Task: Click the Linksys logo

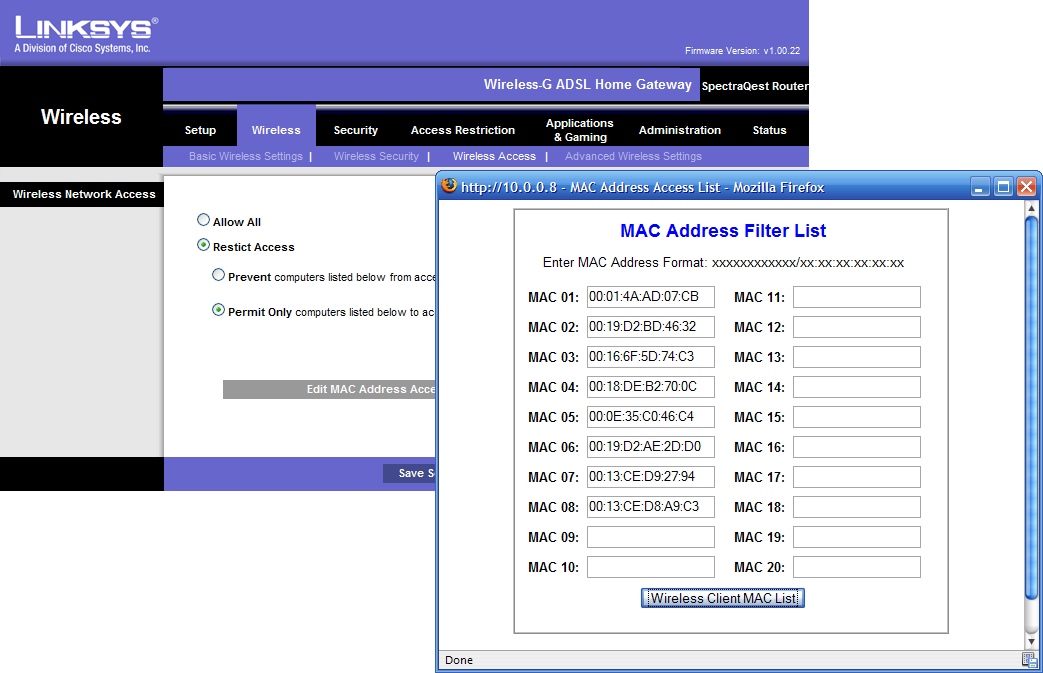Action: (85, 34)
